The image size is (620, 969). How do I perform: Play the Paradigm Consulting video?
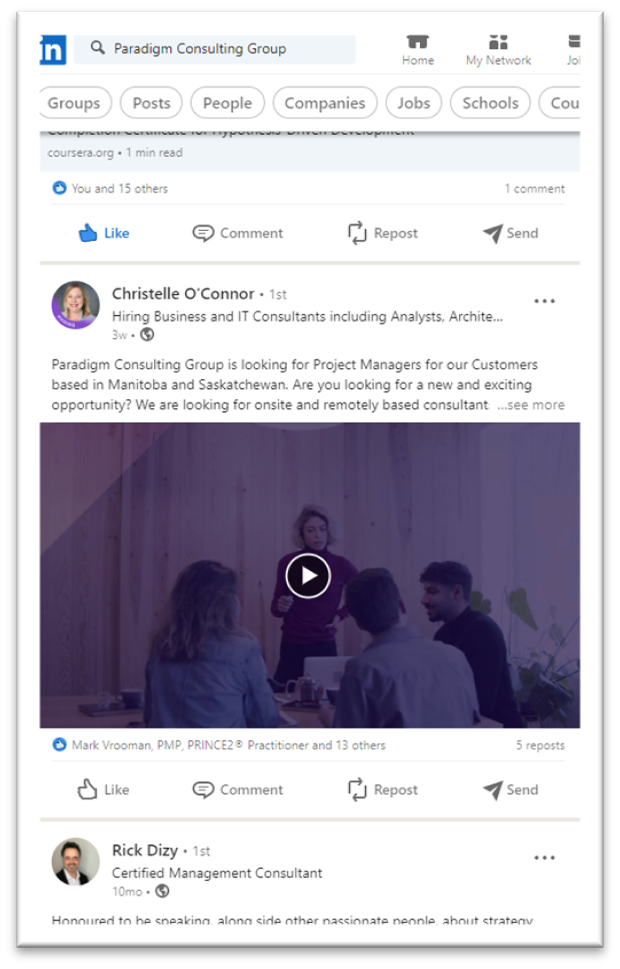pyautogui.click(x=308, y=575)
